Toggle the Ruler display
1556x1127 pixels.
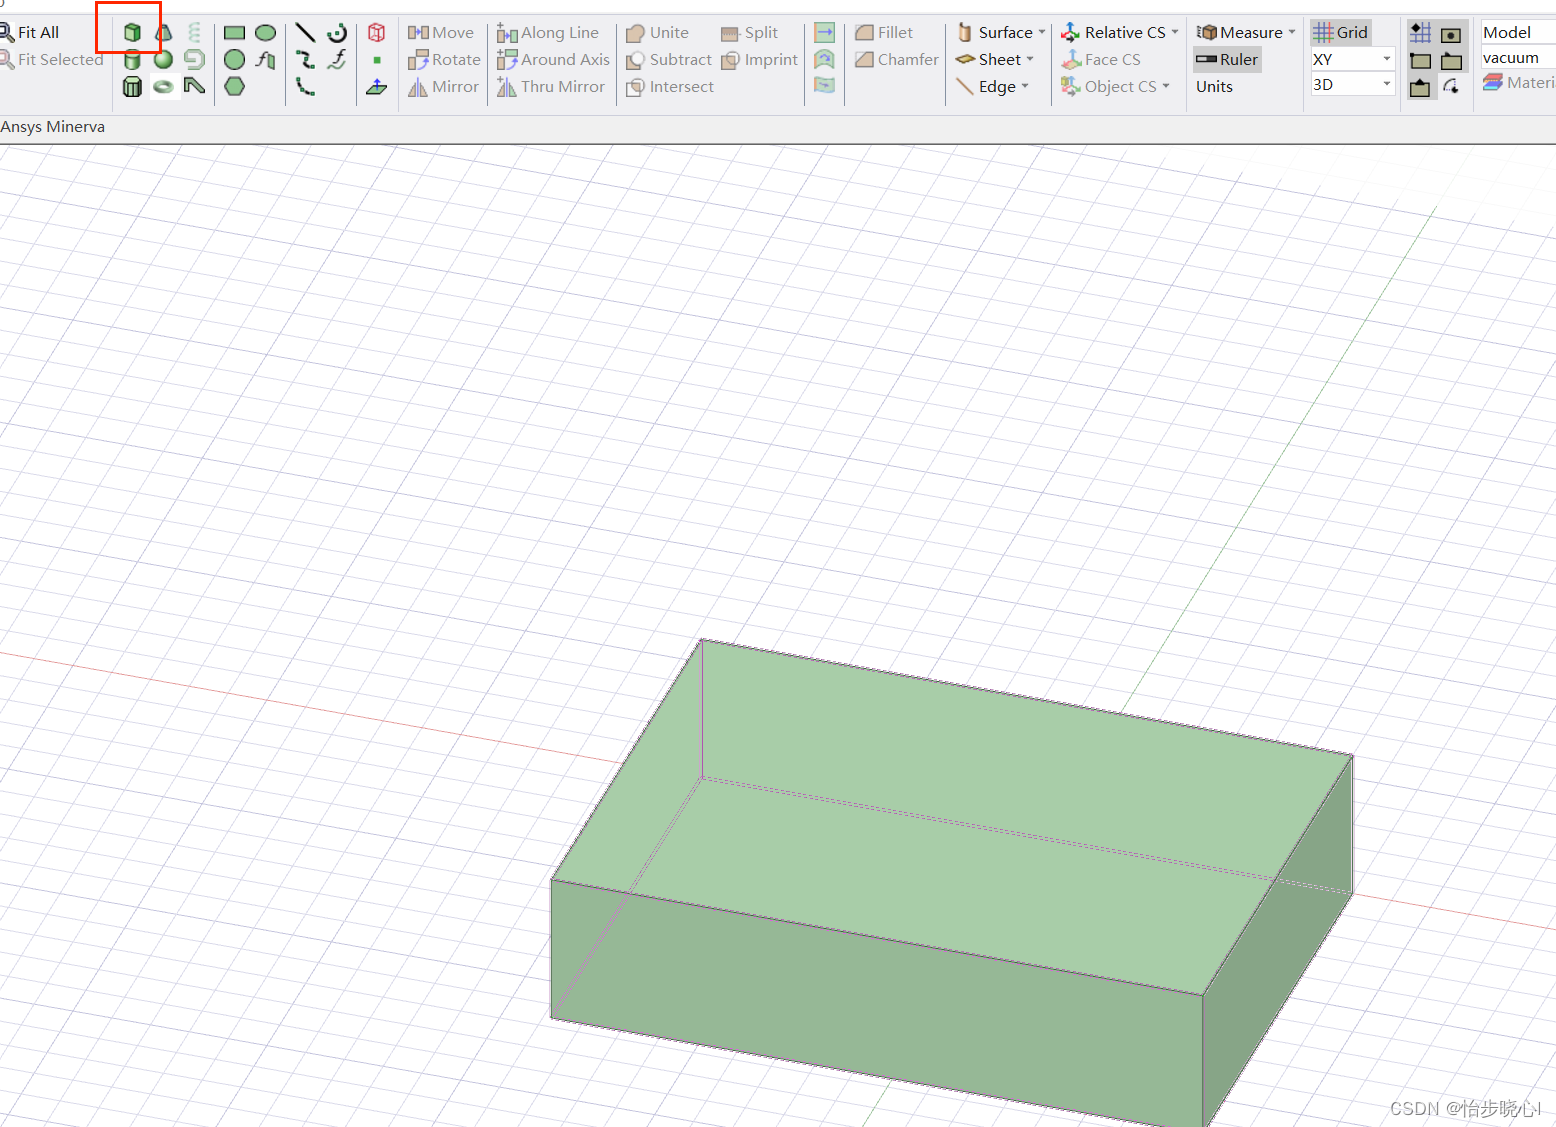coord(1227,60)
